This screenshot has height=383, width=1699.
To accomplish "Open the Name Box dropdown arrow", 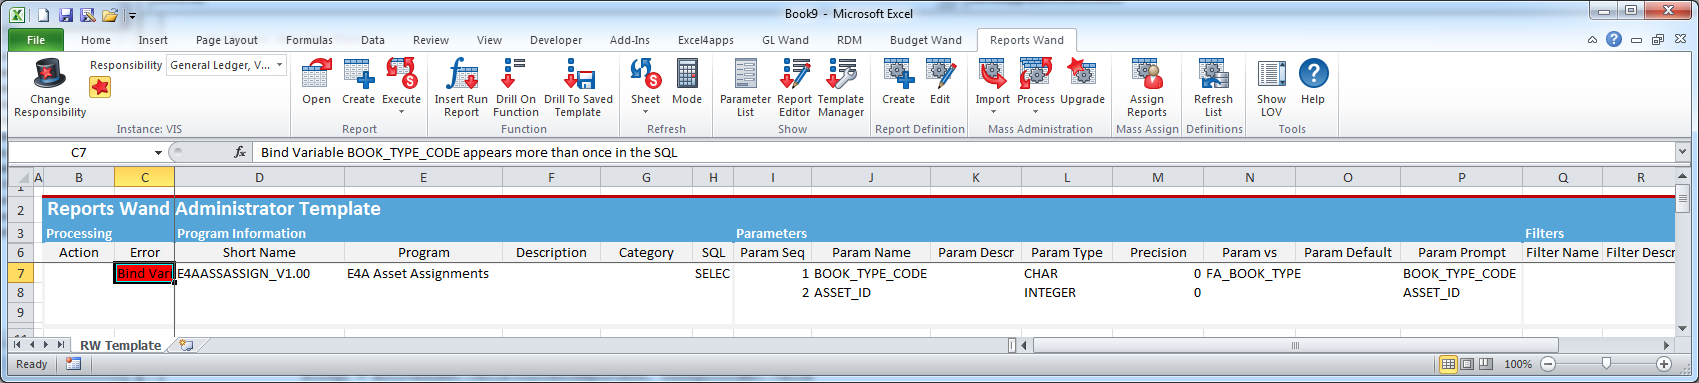I will coord(158,152).
